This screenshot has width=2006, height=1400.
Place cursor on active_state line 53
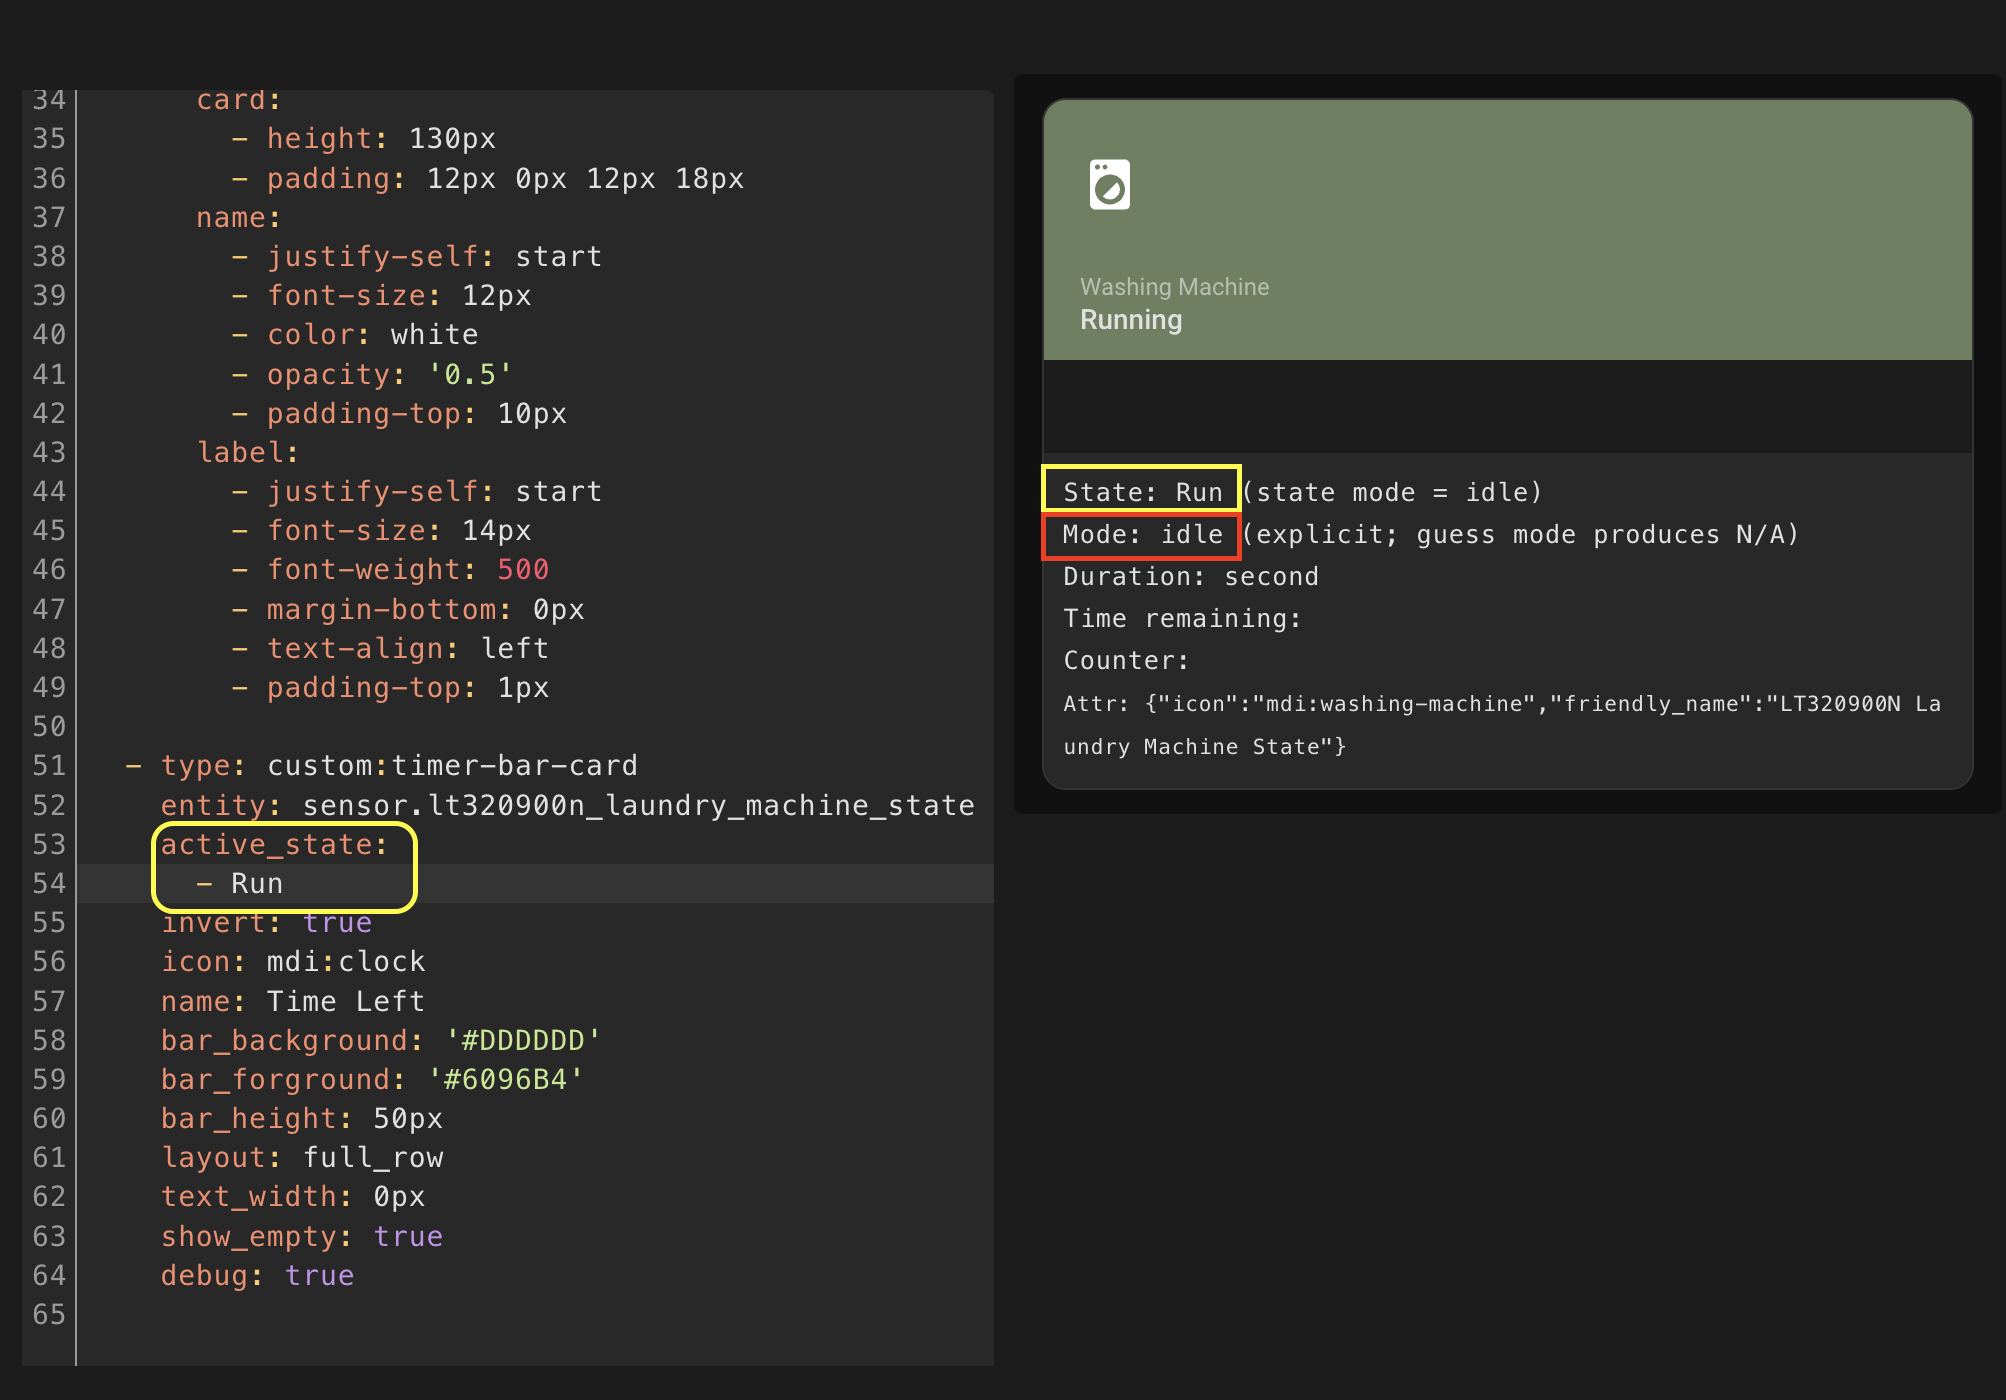[274, 845]
